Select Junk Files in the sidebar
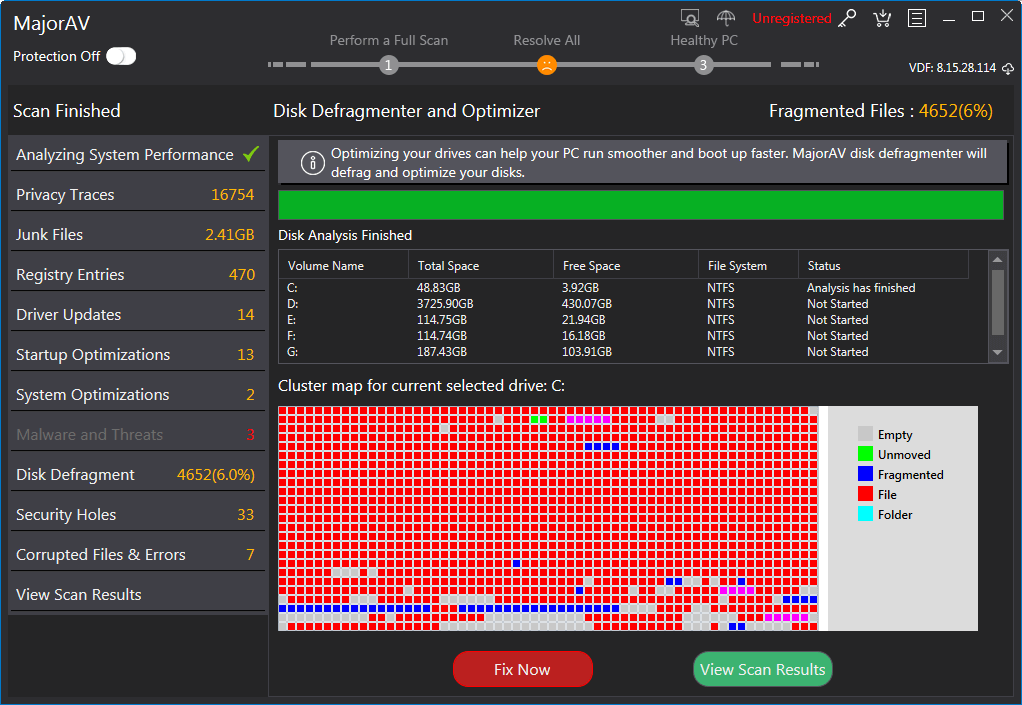Viewport: 1022px width, 705px height. 60,233
